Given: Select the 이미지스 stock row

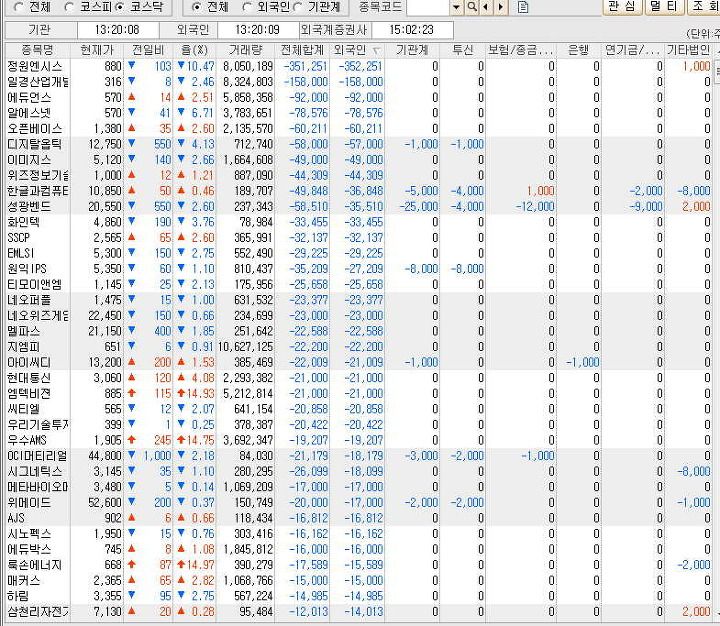Looking at the screenshot, I should coord(359,160).
